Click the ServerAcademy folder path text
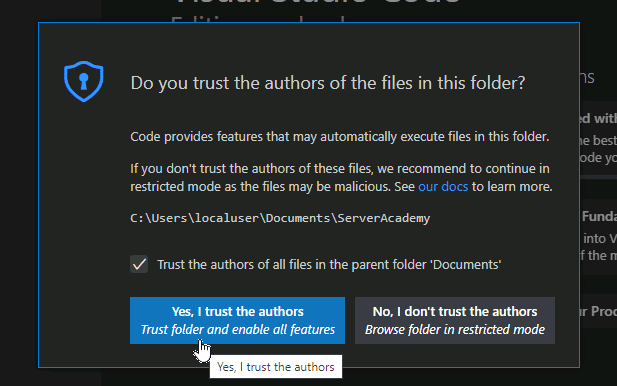617x386 pixels. click(280, 218)
